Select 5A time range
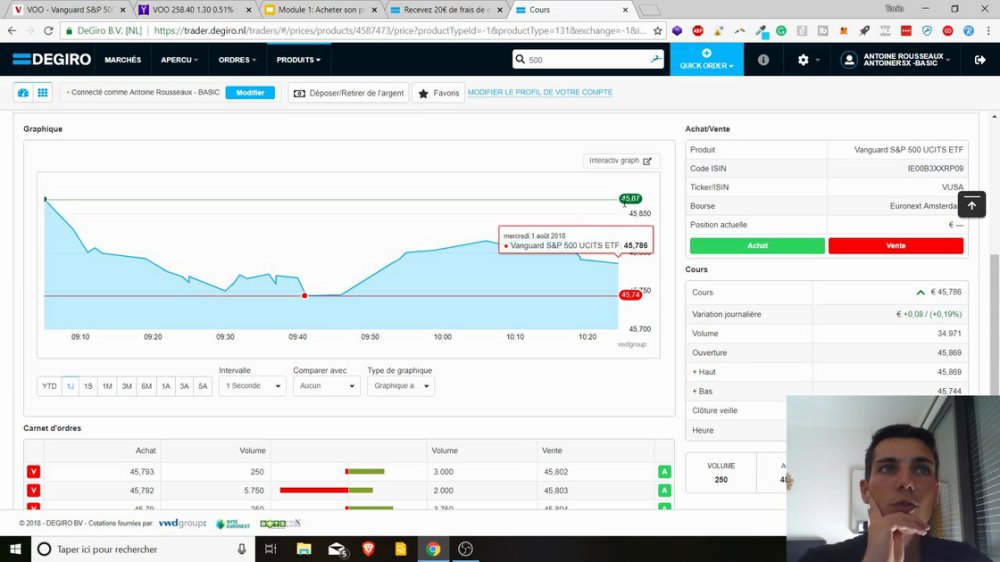This screenshot has height=562, width=1000. [x=203, y=386]
